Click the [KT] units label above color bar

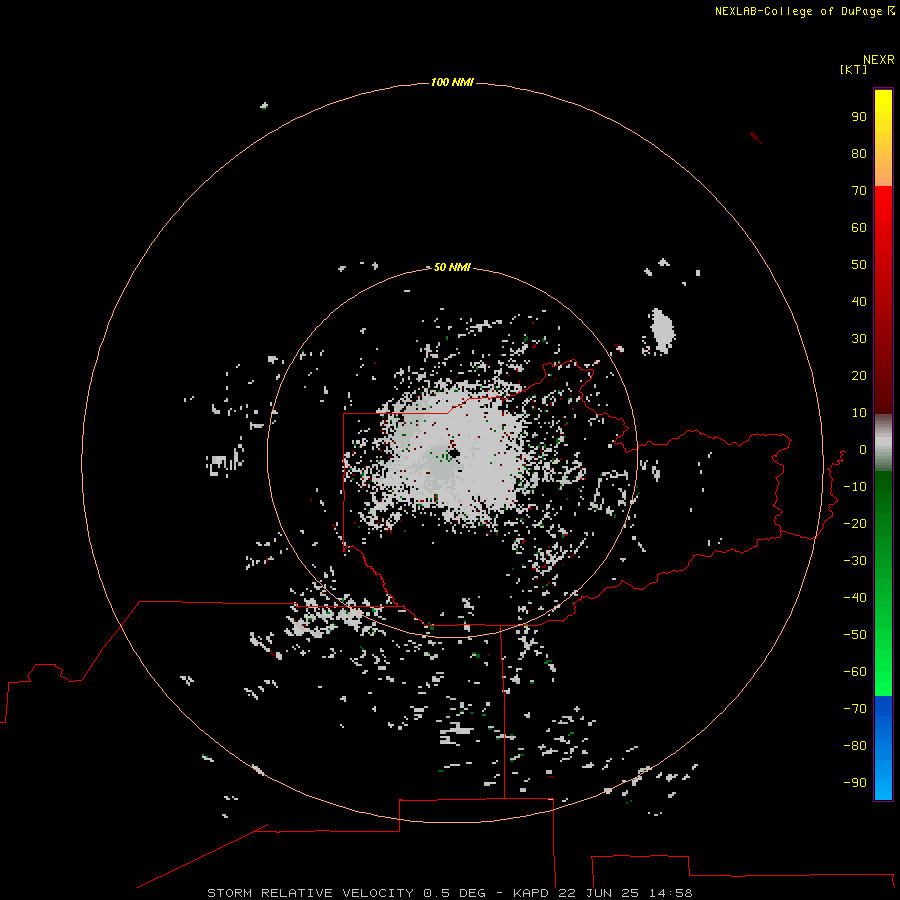click(x=853, y=69)
